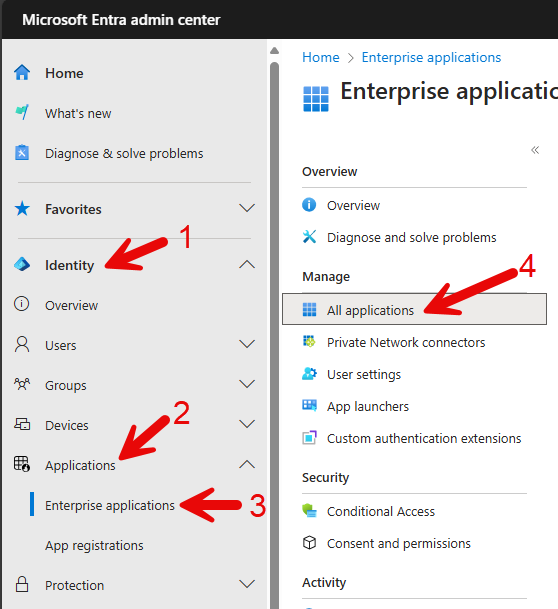Click the Users label in sidebar
558x609 pixels.
[61, 345]
